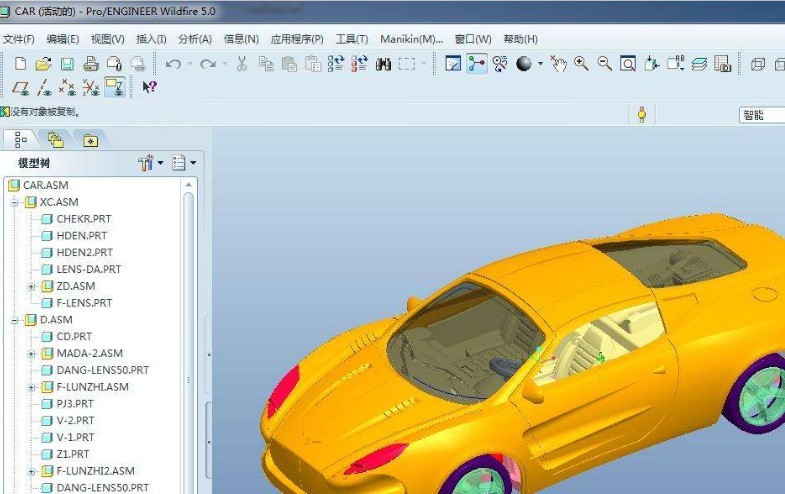Click the binoculars Find icon

[x=384, y=64]
